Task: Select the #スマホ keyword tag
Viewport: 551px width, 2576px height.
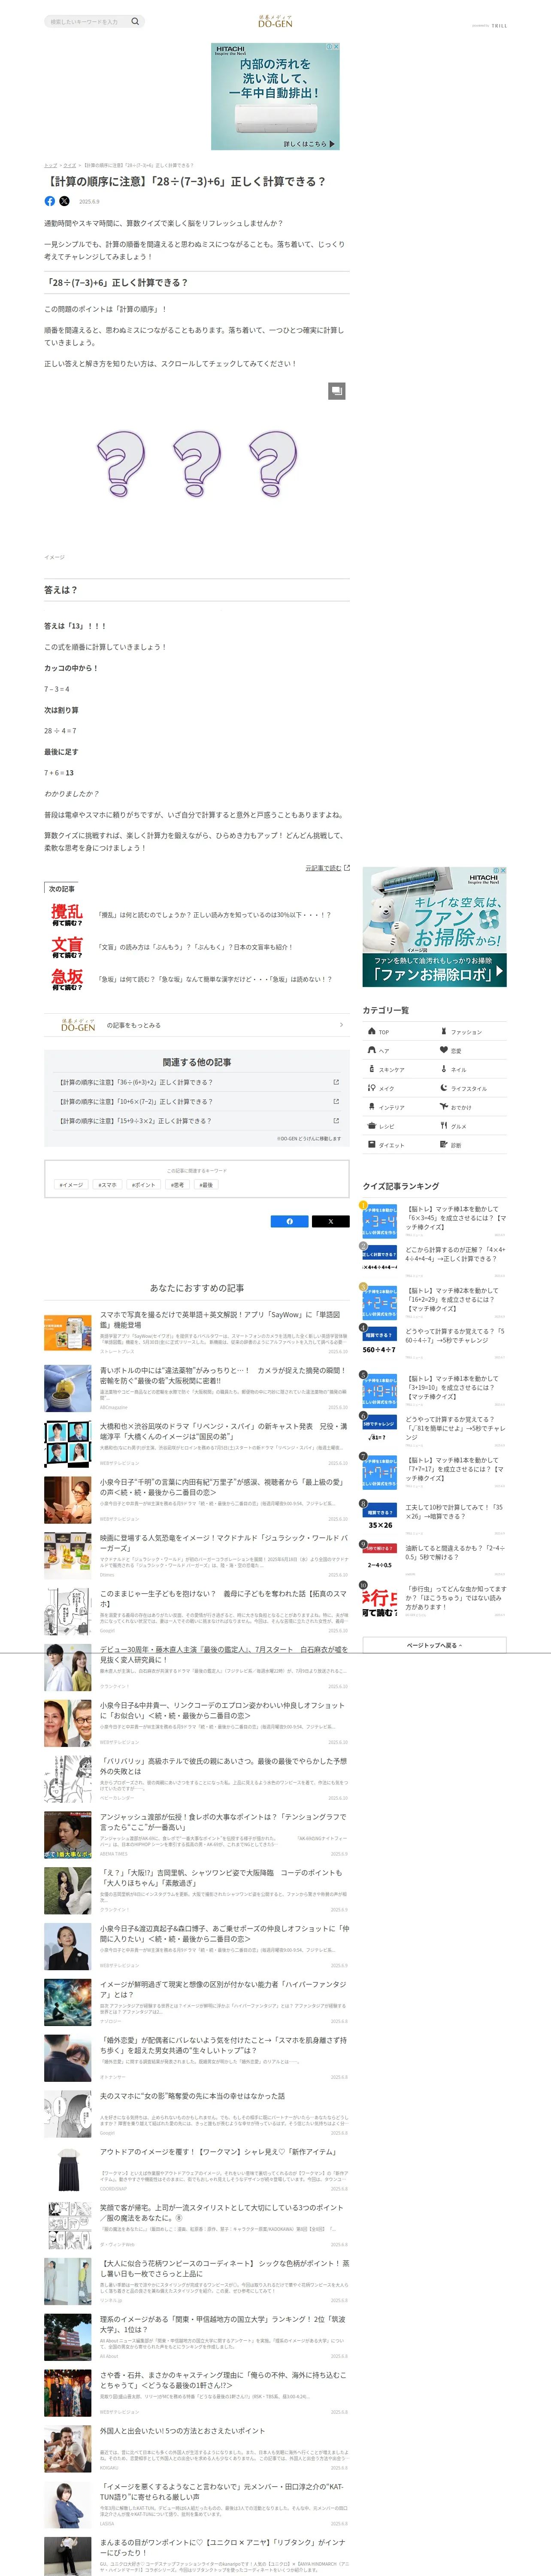Action: coord(107,1185)
